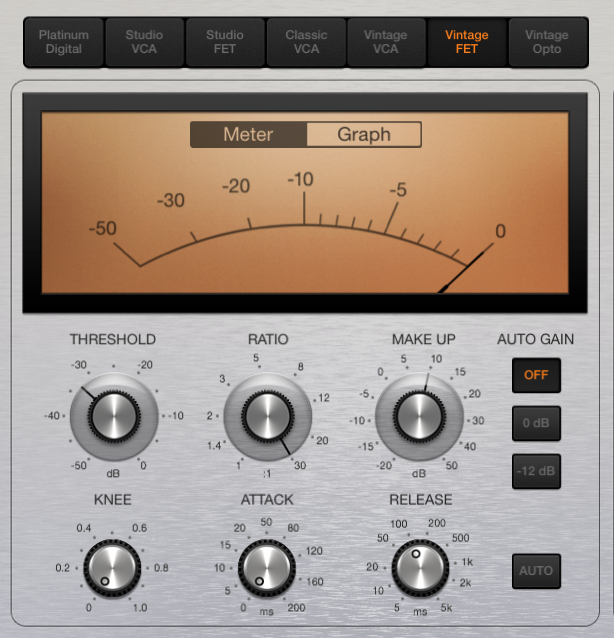Click the Ratio knob
The height and width of the screenshot is (638, 614).
pyautogui.click(x=267, y=416)
